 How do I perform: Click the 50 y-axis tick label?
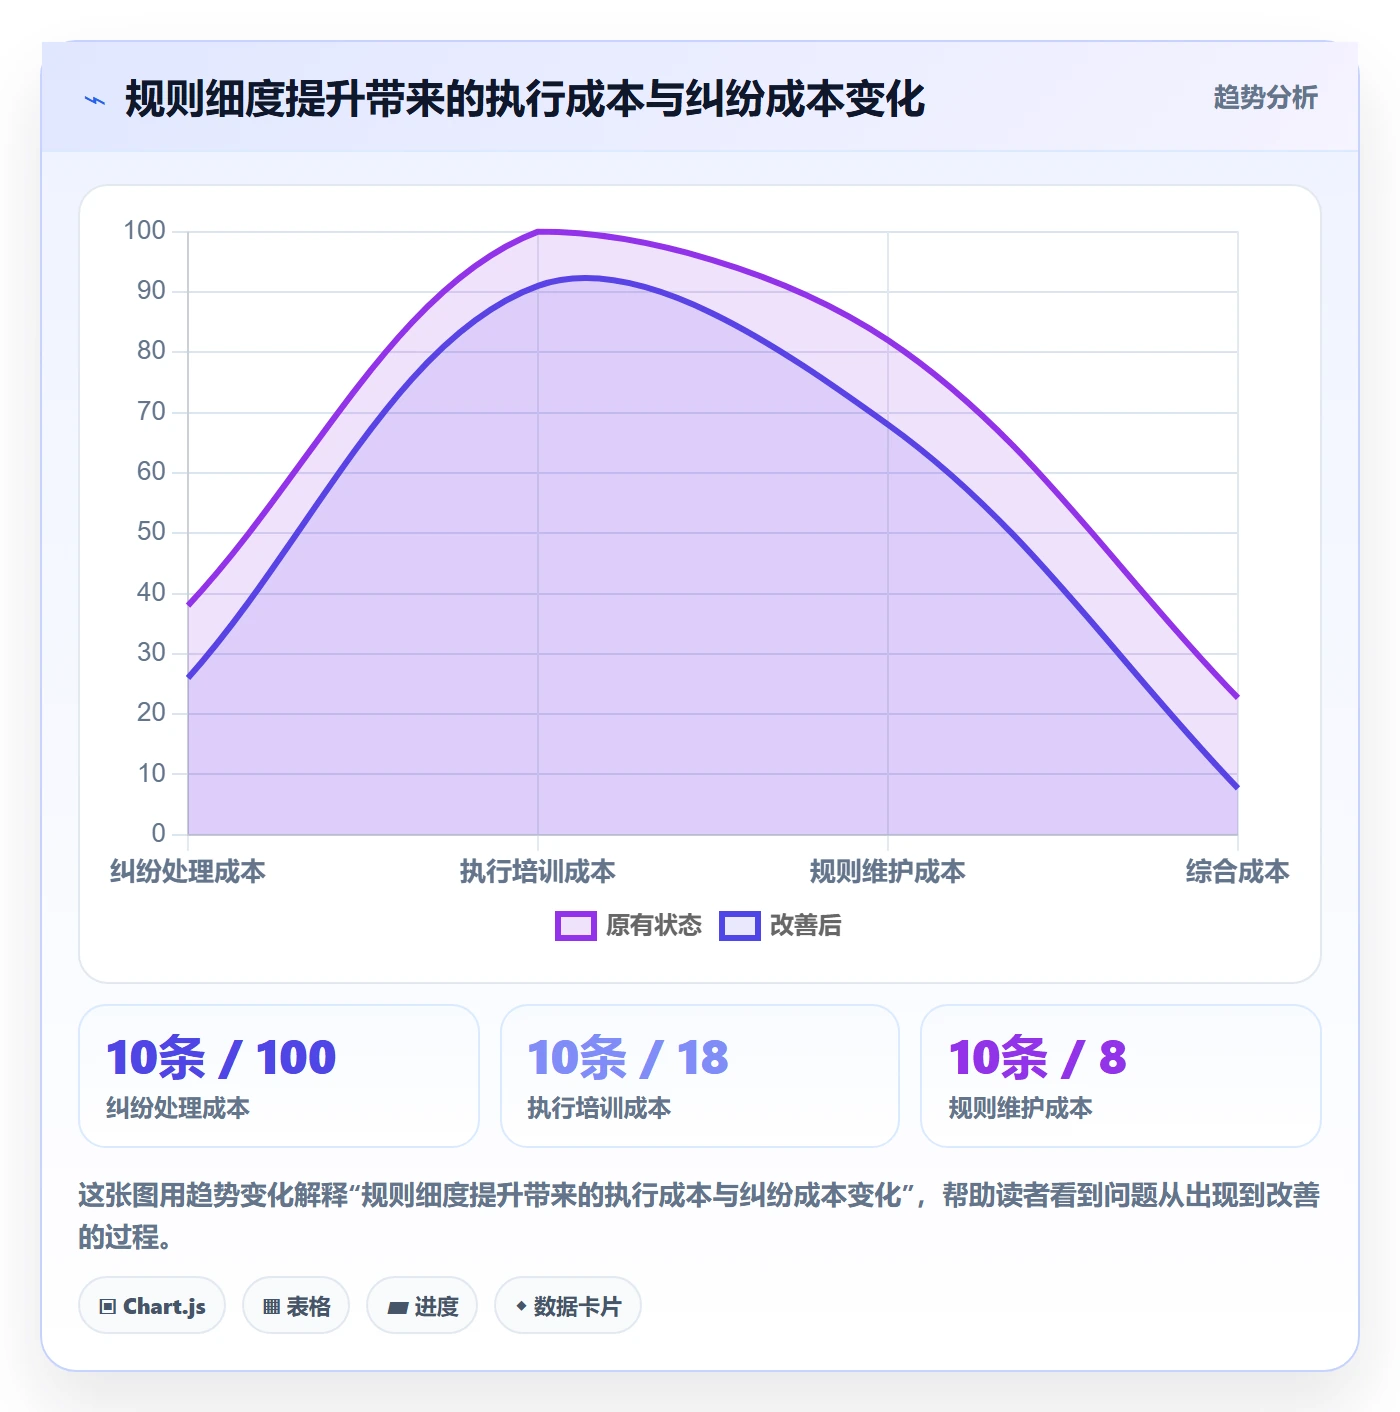(151, 532)
